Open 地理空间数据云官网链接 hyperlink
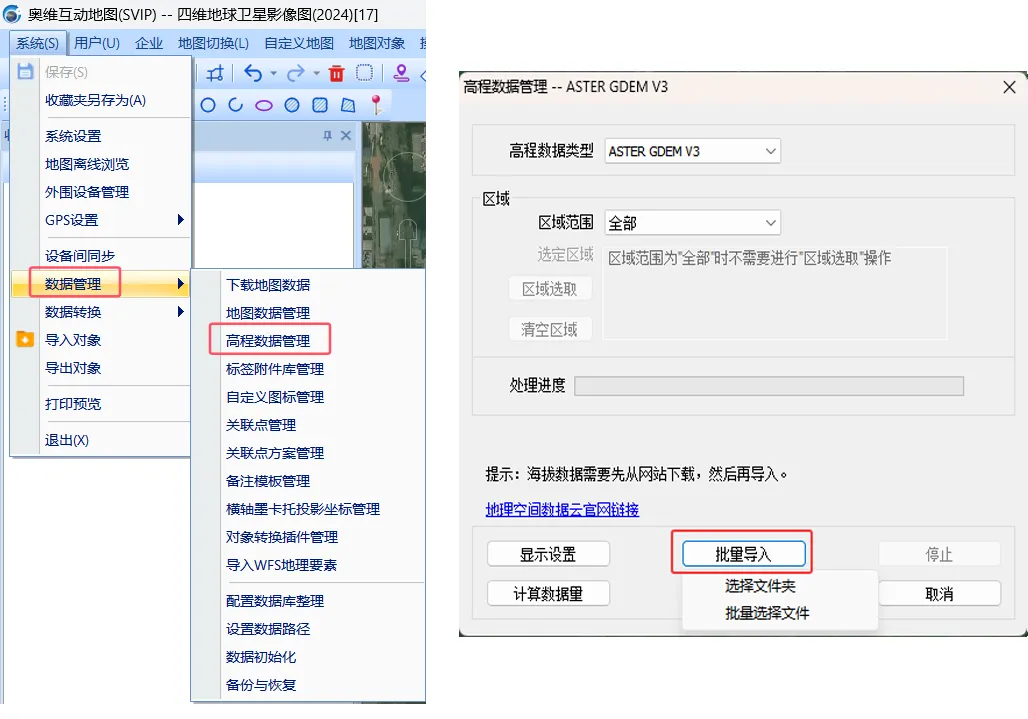The width and height of the screenshot is (1028, 719). [x=562, y=510]
